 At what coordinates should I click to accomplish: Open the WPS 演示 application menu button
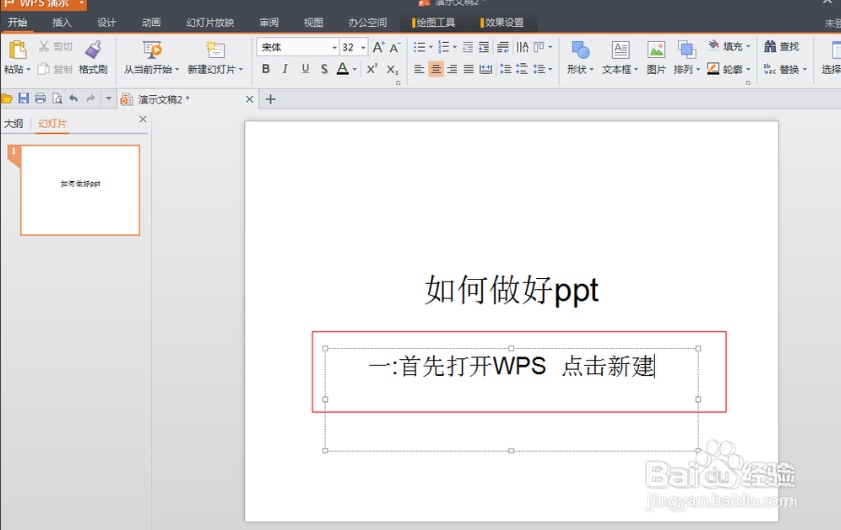click(x=43, y=4)
